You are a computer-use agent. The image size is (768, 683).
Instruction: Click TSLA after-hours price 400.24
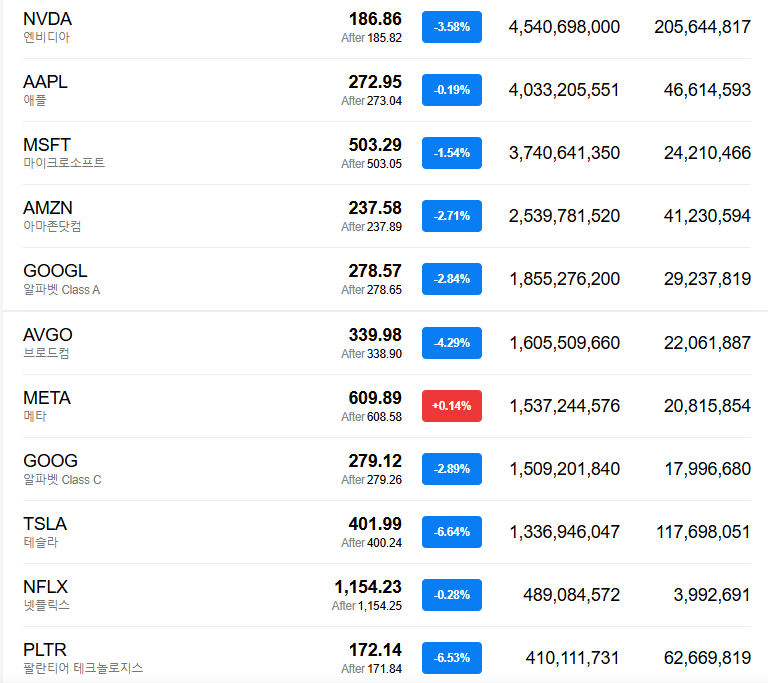(384, 543)
